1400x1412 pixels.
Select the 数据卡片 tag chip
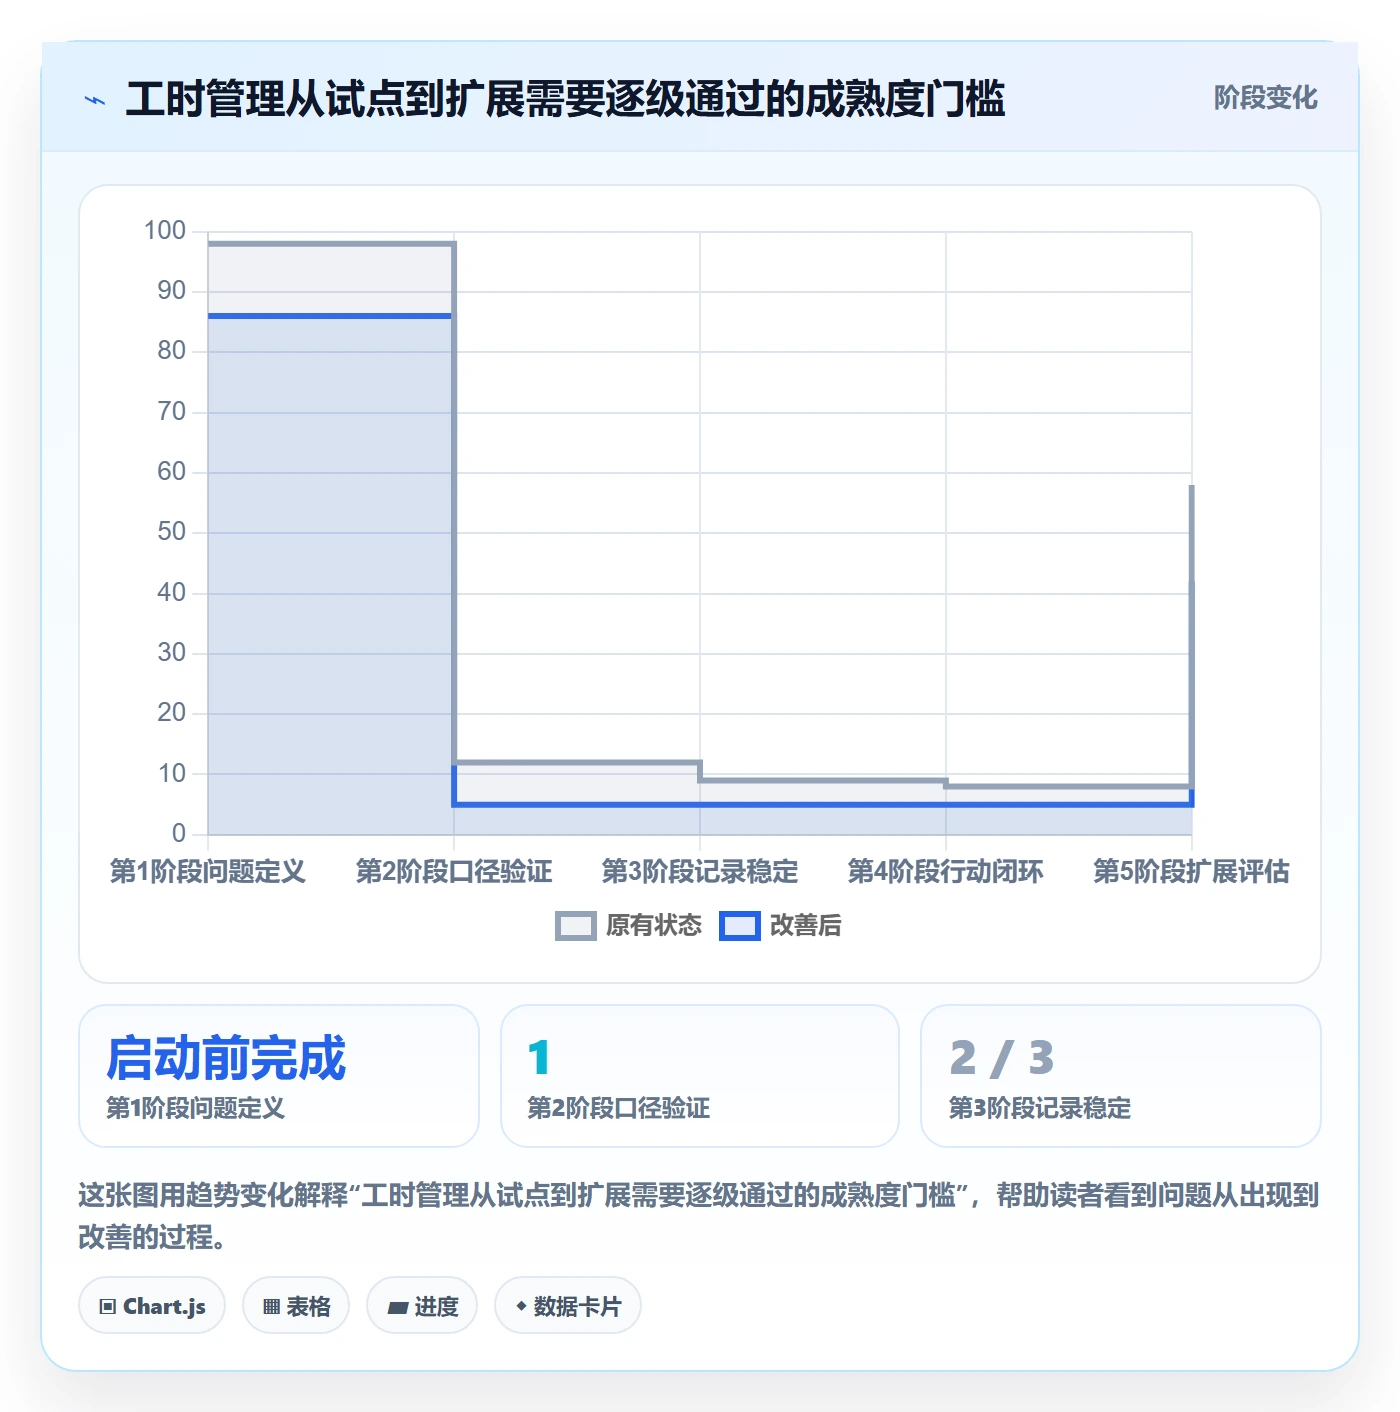tap(568, 1306)
